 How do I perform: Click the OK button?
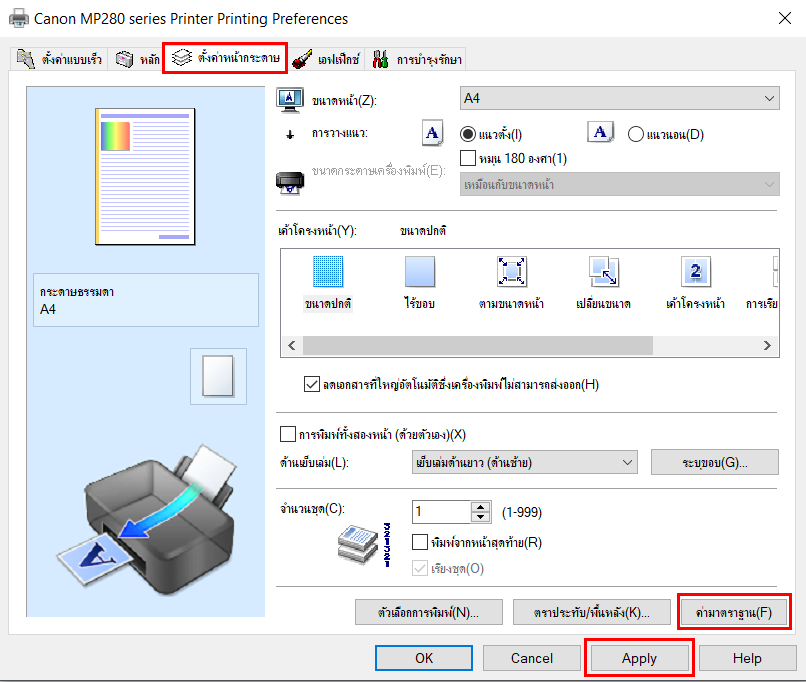[424, 658]
